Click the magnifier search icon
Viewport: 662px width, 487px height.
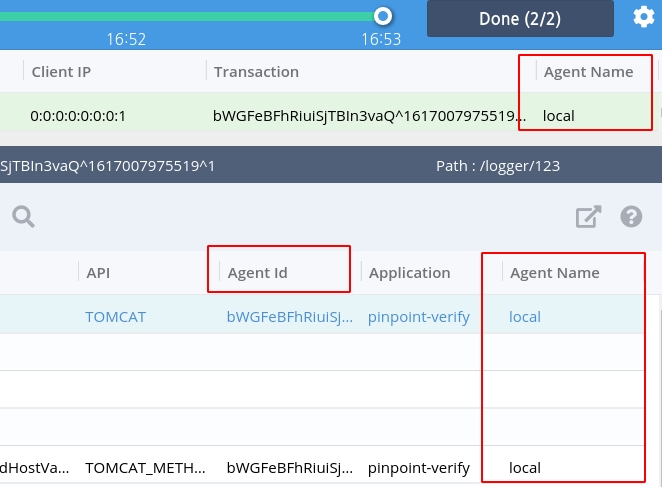[23, 216]
